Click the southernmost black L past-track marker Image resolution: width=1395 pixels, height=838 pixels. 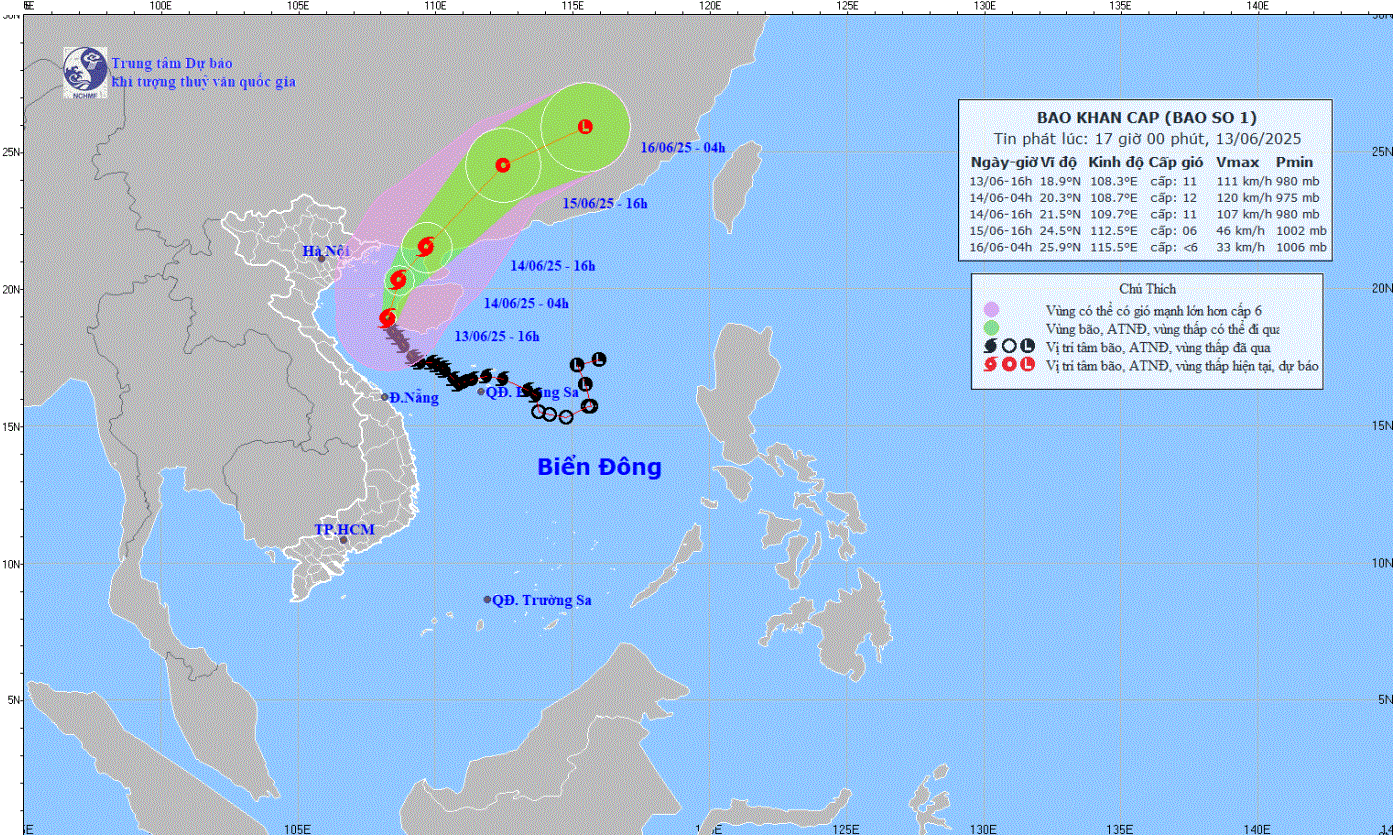pyautogui.click(x=586, y=384)
